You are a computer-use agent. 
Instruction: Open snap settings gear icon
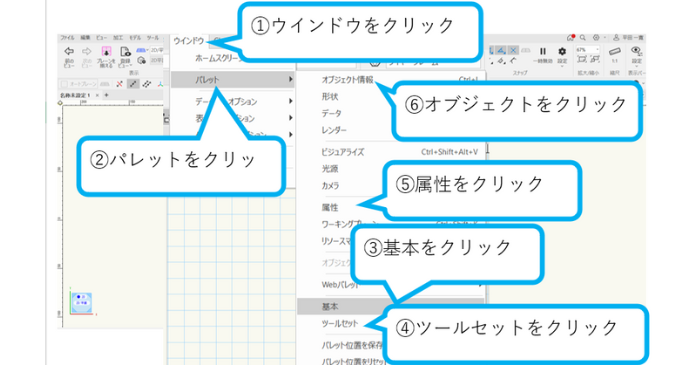562,52
